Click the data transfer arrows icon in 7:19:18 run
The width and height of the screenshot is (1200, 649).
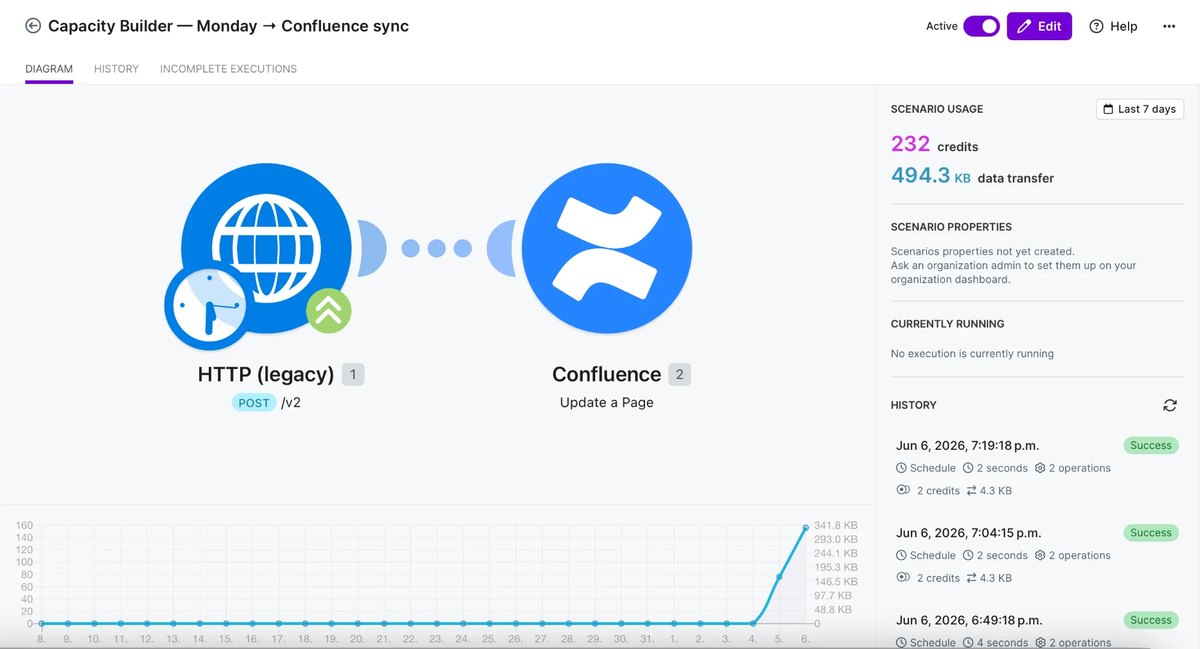[x=972, y=491]
